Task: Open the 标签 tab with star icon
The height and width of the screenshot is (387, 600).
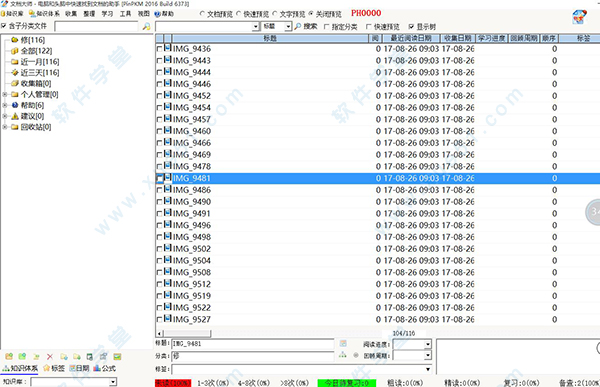Action: tap(54, 368)
